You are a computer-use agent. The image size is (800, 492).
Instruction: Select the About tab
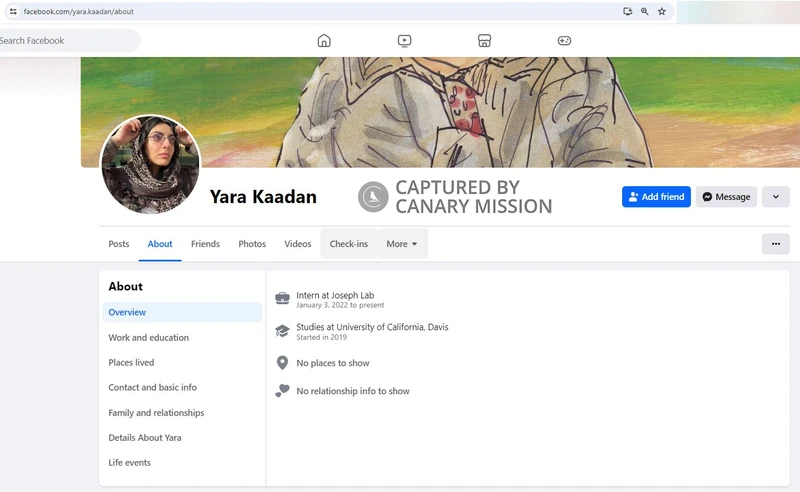click(160, 244)
